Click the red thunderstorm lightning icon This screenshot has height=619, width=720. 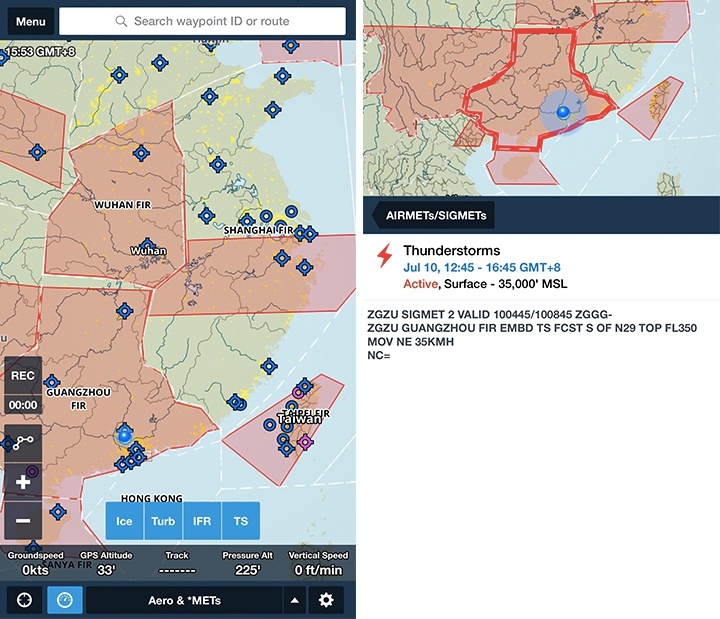(384, 255)
